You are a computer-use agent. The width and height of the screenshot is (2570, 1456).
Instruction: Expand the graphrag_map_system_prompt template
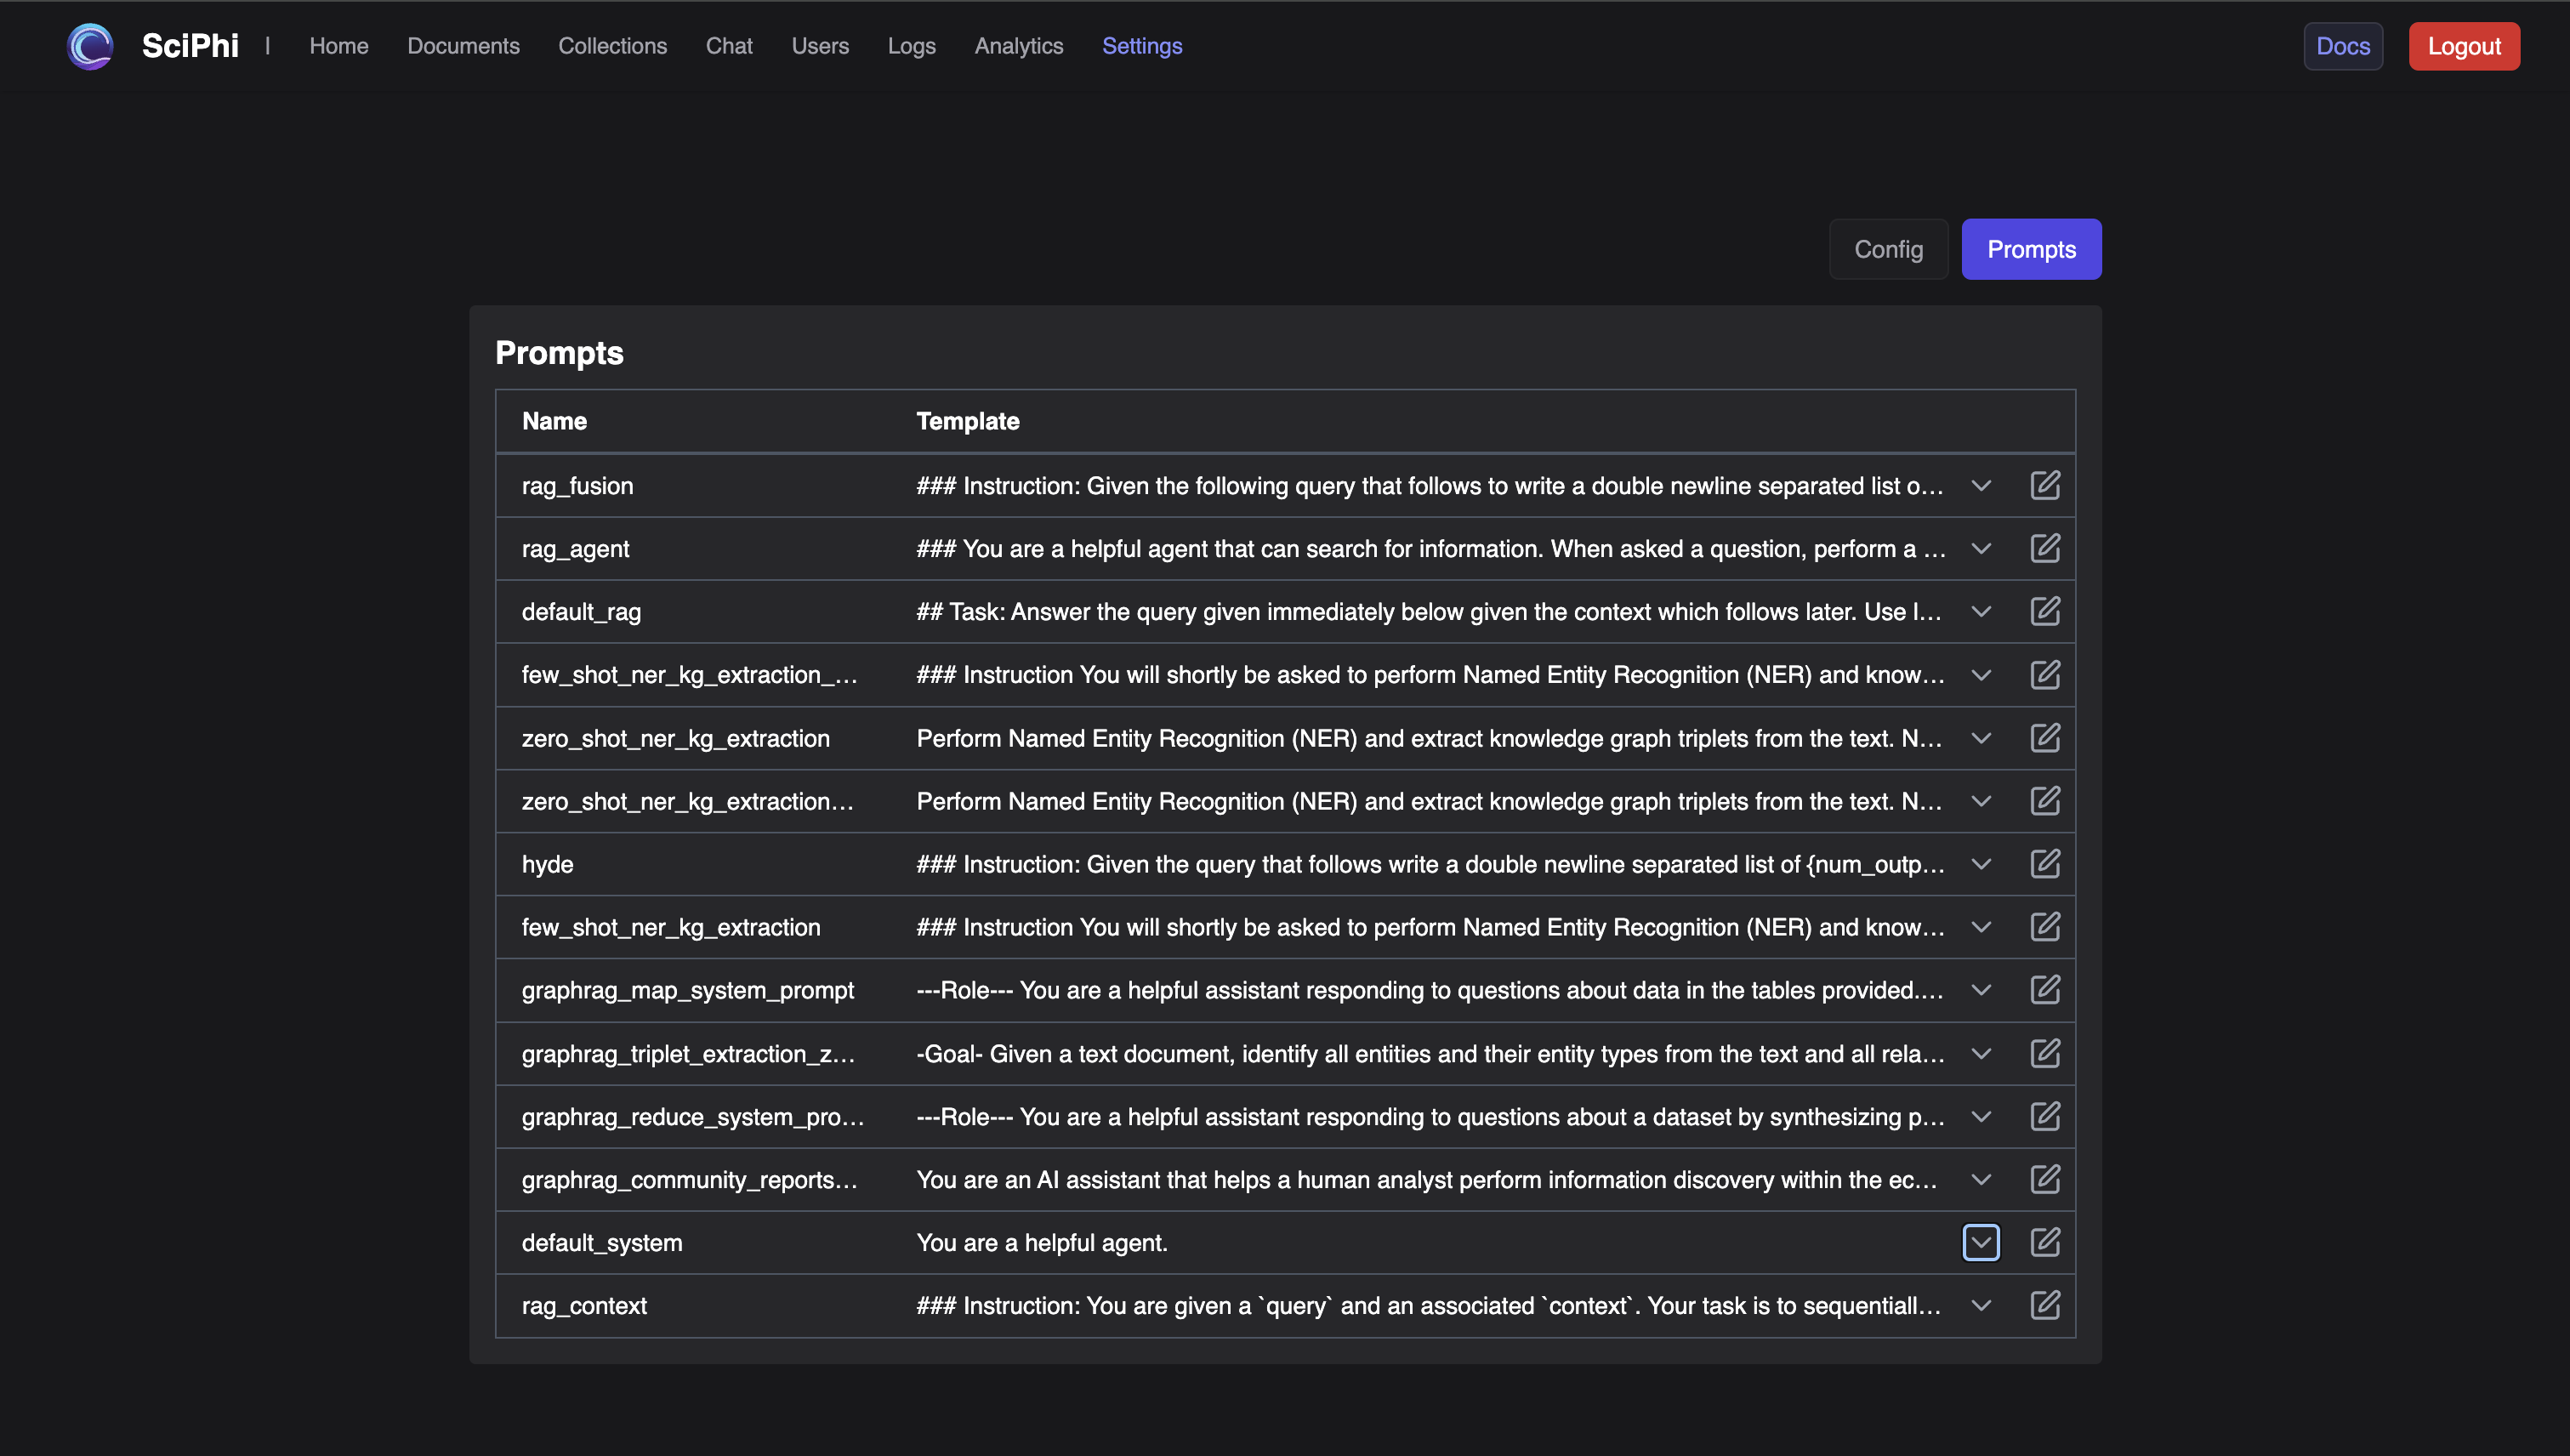coord(1981,990)
